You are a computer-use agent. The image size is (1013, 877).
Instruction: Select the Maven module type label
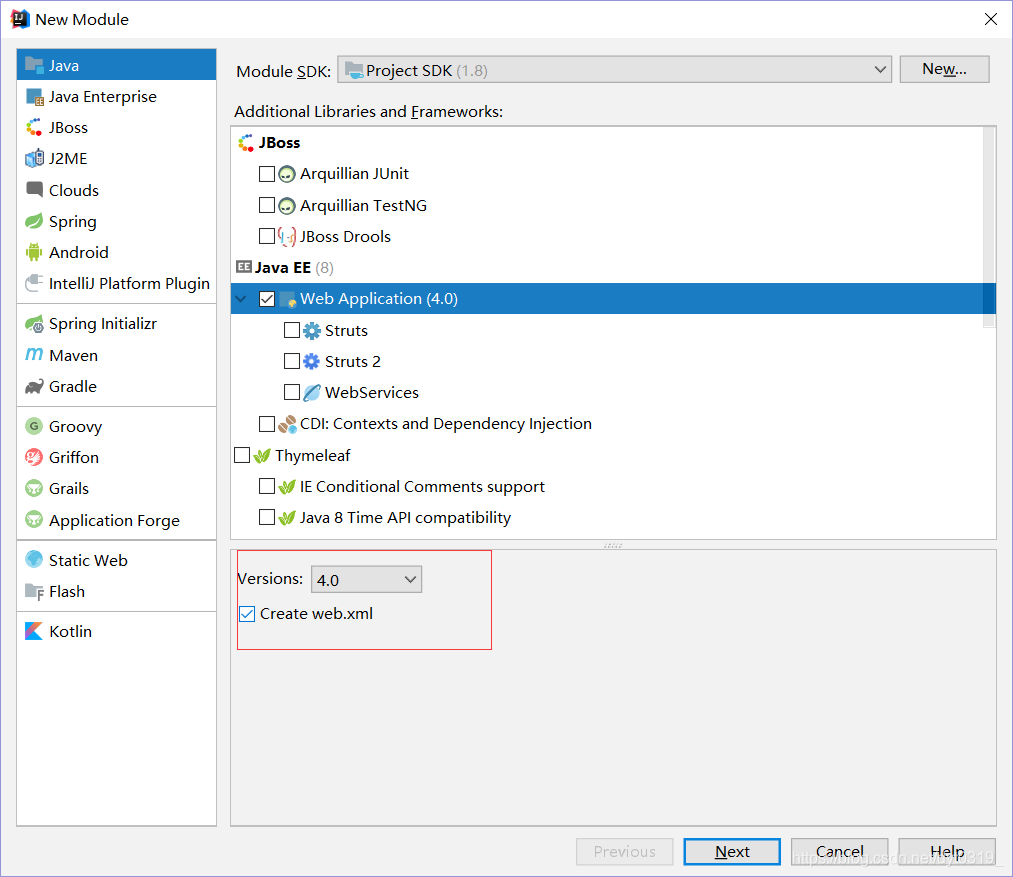[74, 355]
